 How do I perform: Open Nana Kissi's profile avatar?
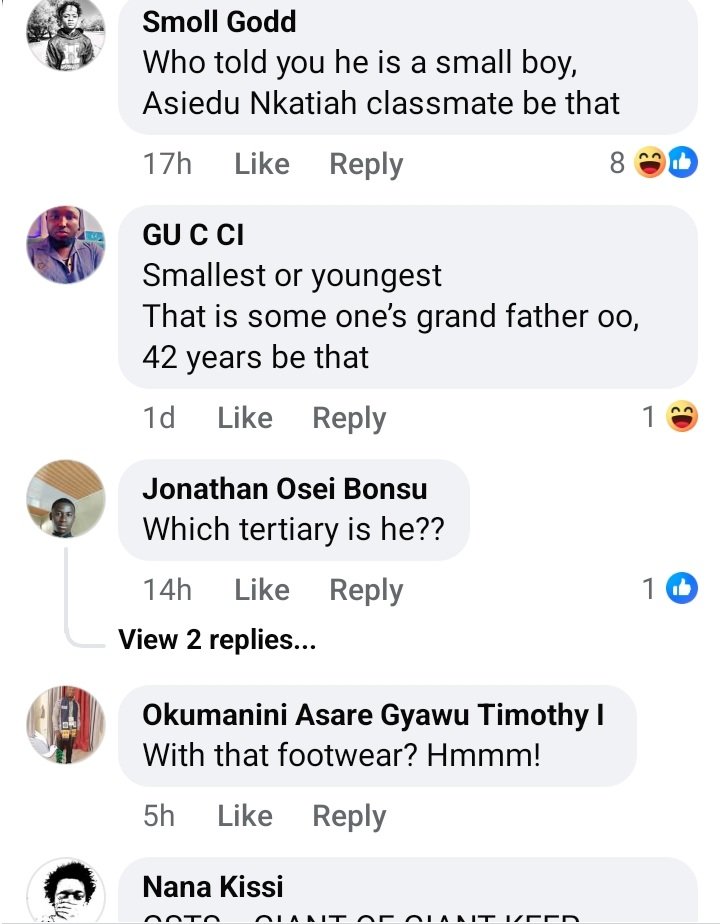(66, 890)
